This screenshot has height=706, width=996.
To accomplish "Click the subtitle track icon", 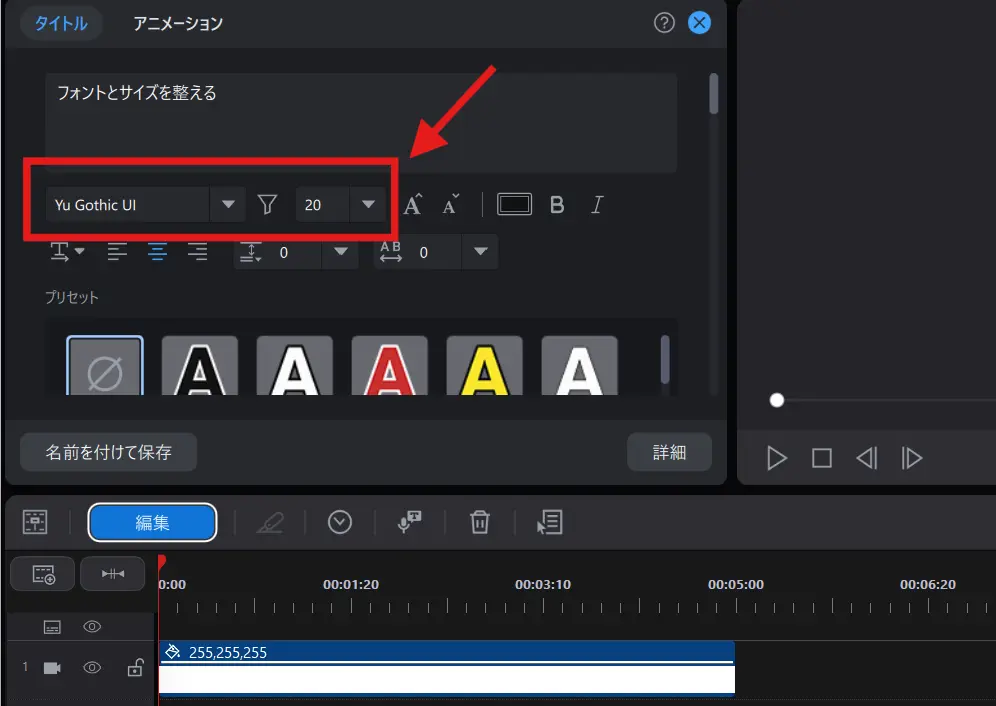I will tap(52, 627).
